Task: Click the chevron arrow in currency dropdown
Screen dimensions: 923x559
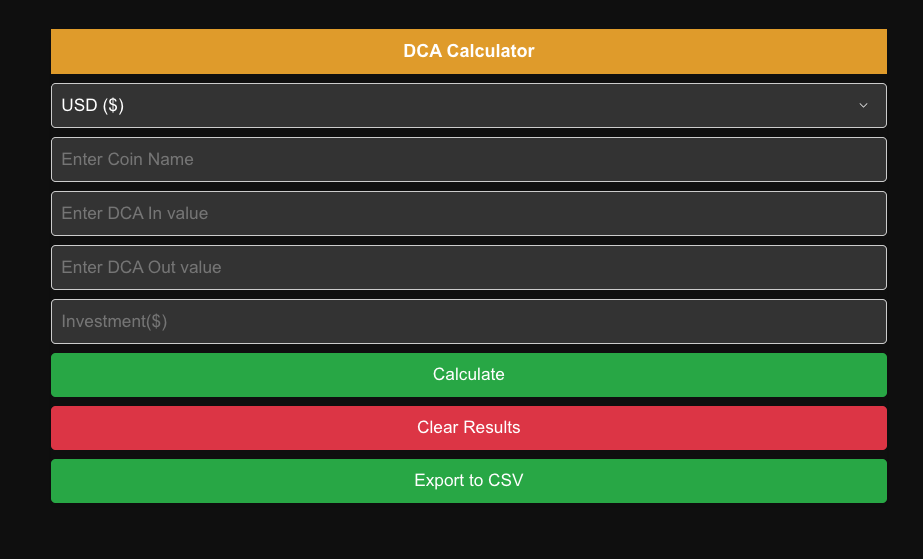Action: click(x=863, y=105)
